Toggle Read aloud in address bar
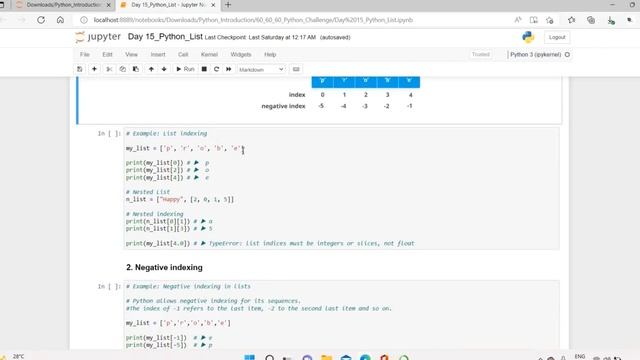 pos(518,20)
